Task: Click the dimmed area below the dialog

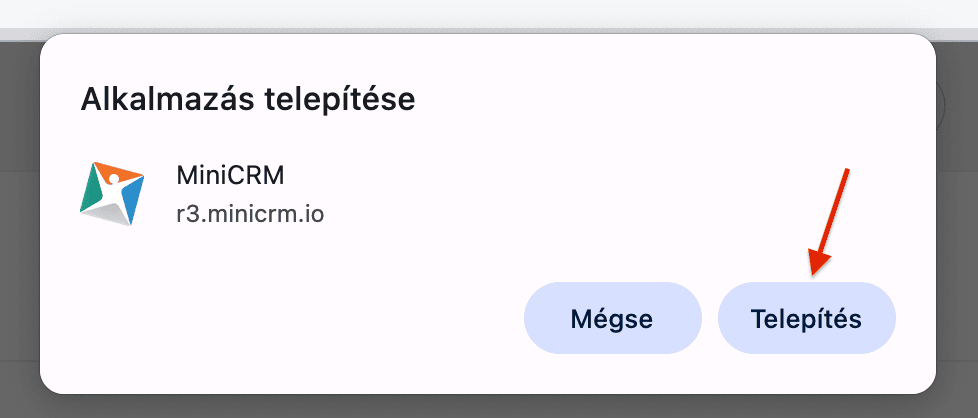Action: point(488,406)
